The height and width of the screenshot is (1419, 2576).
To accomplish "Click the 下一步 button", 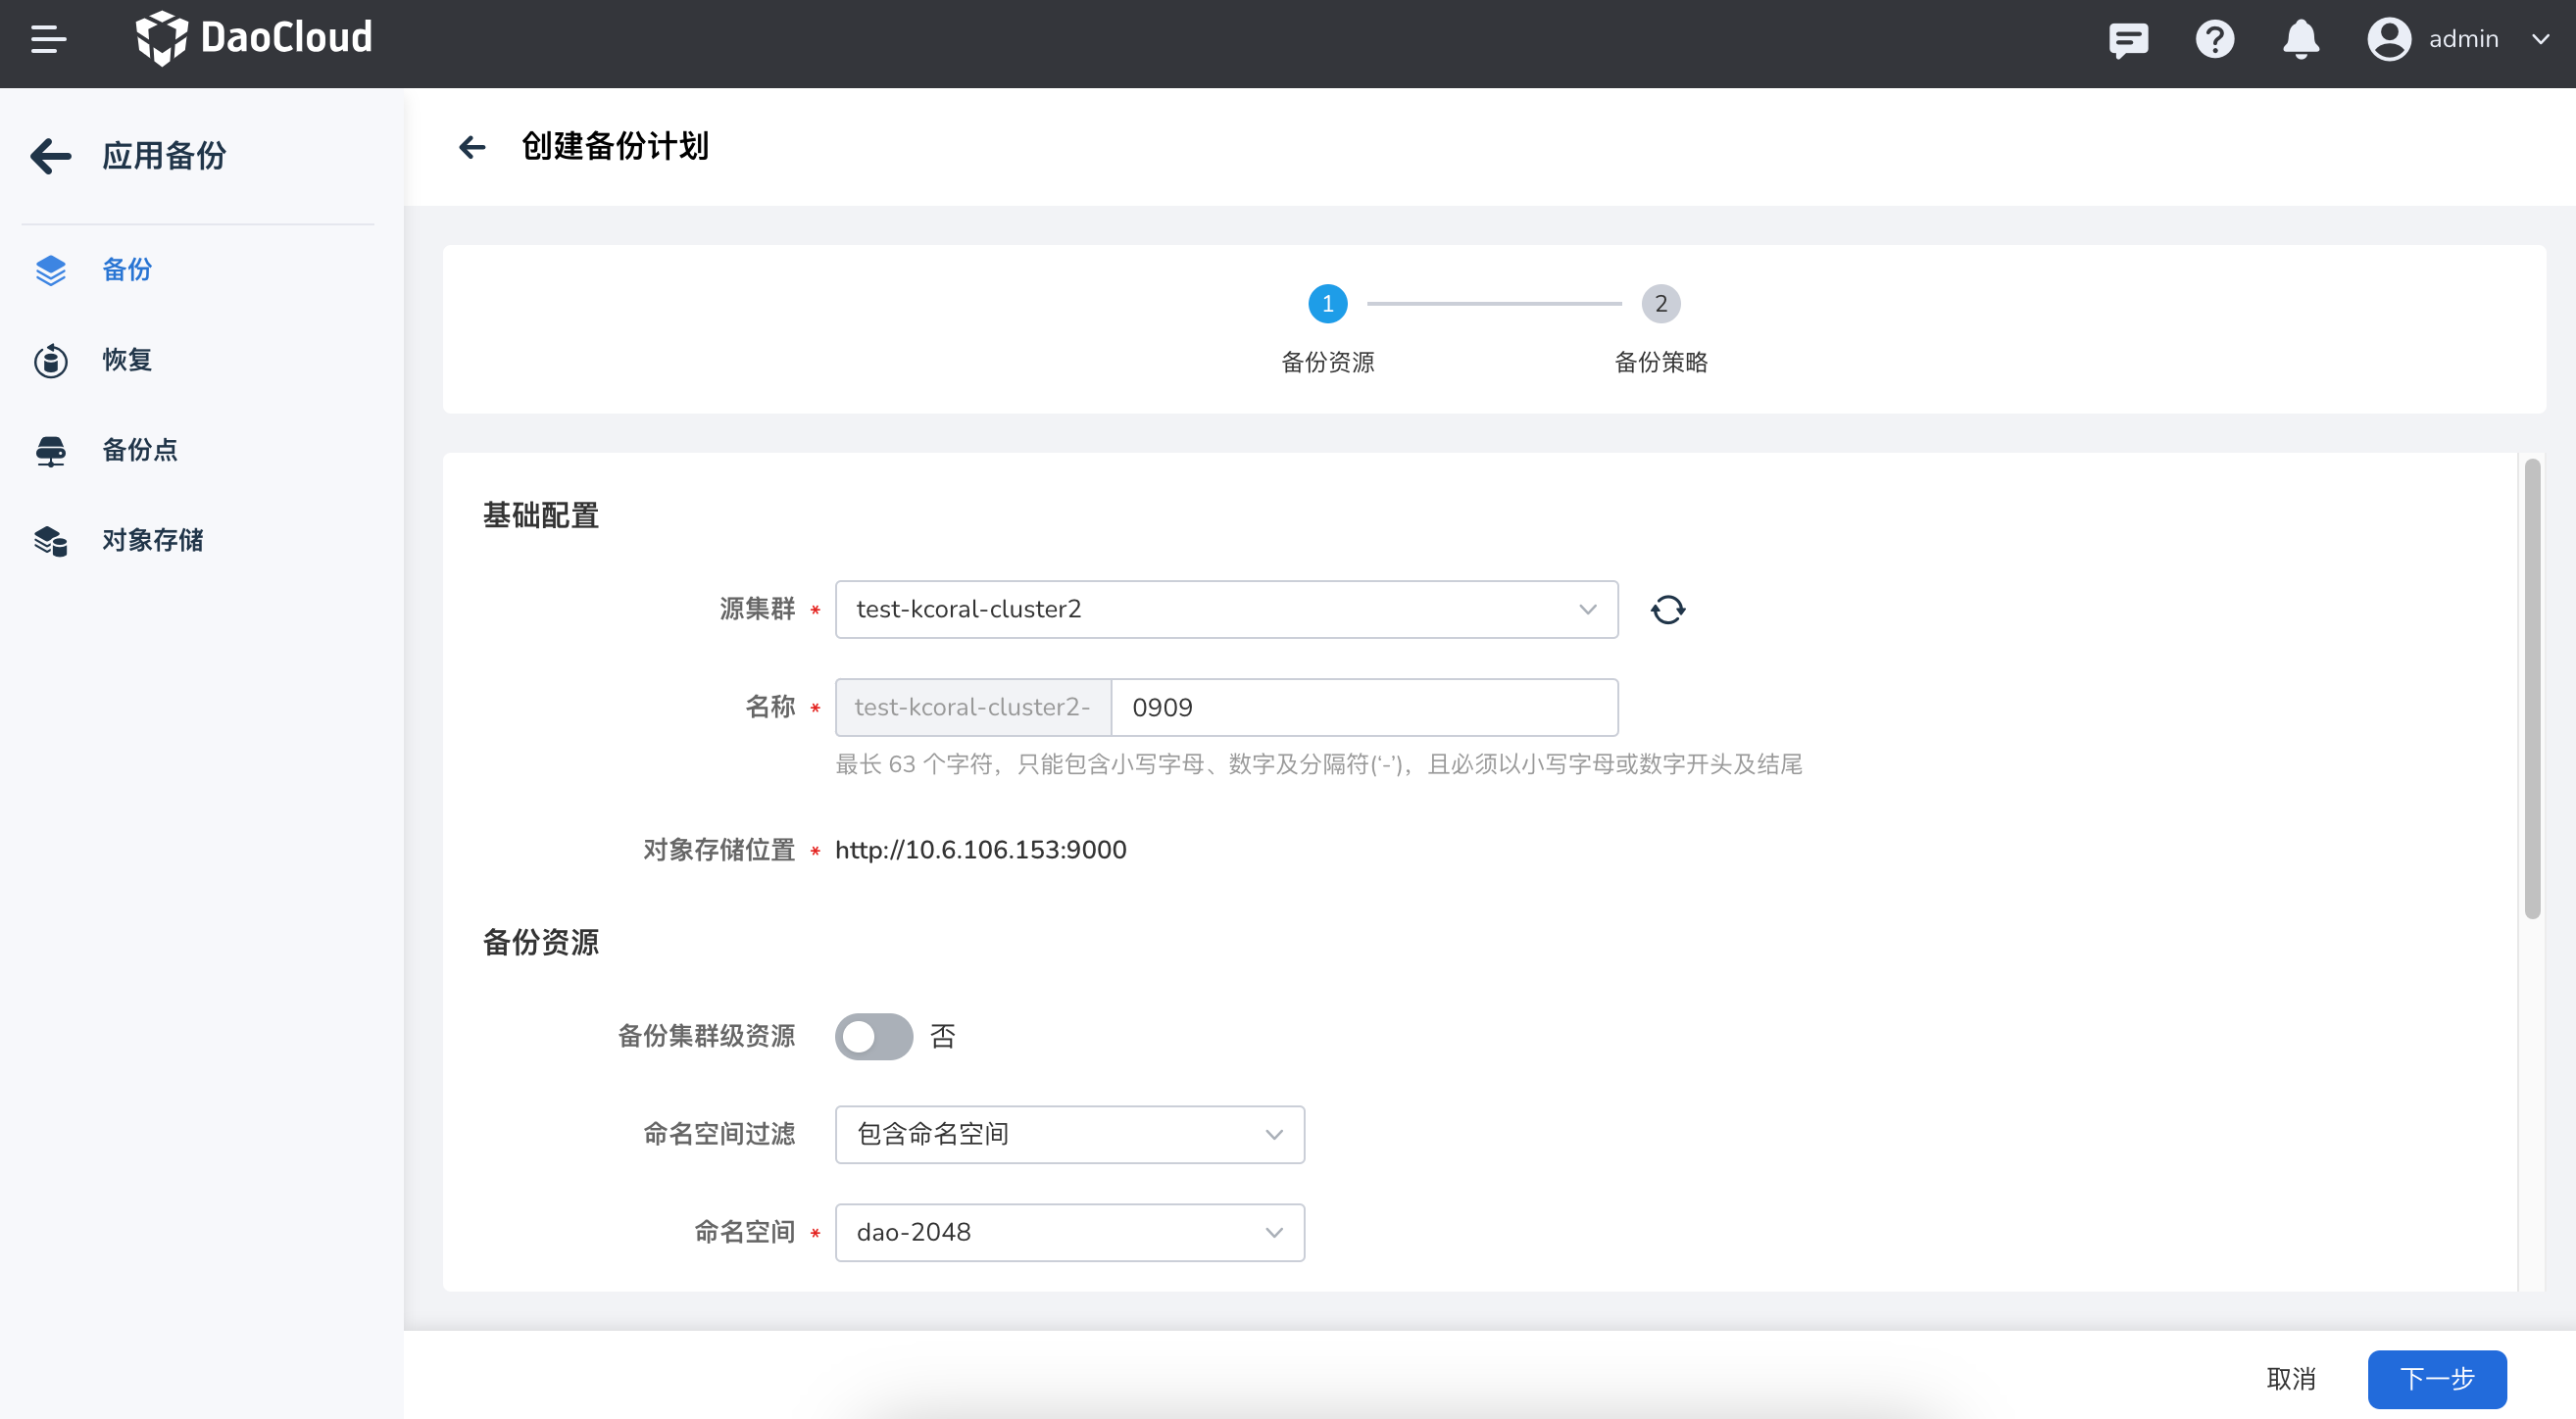I will click(x=2436, y=1378).
